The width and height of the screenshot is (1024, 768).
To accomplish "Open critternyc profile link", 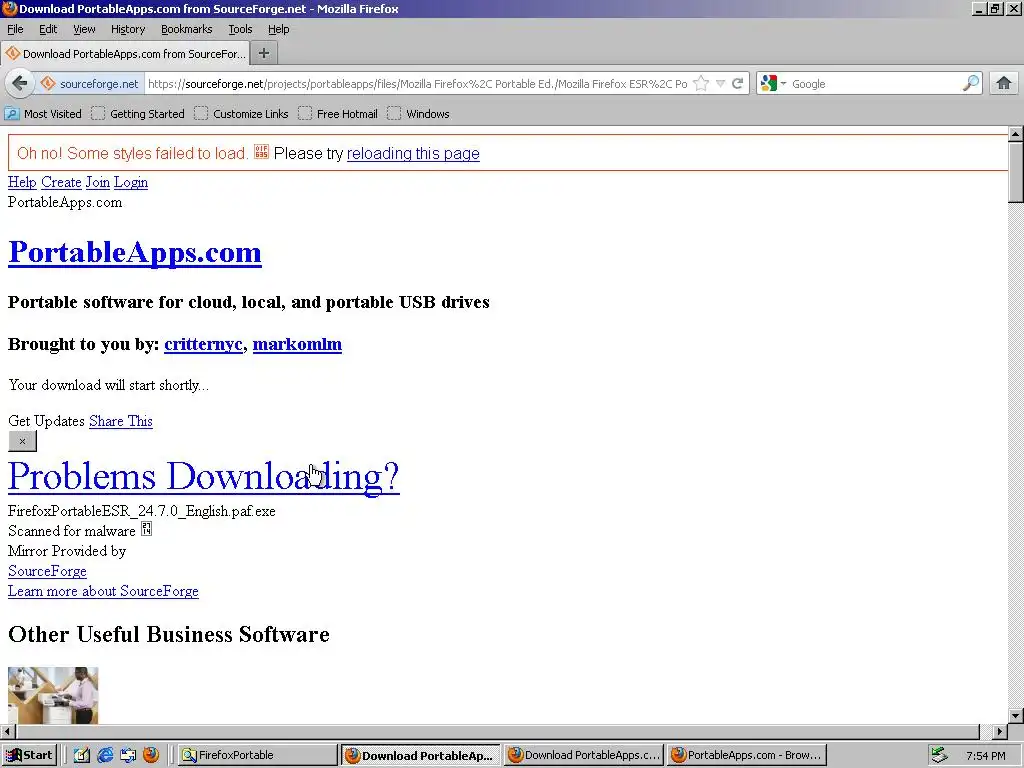I will 203,344.
